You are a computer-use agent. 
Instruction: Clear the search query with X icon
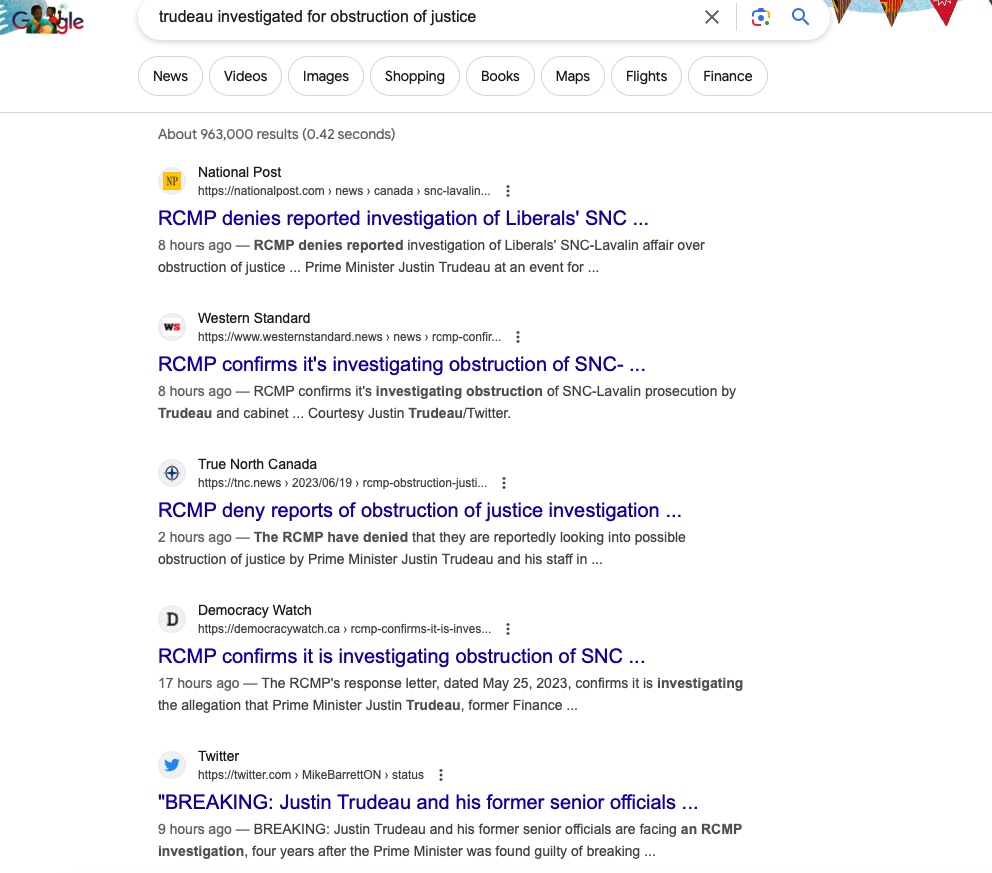click(712, 17)
